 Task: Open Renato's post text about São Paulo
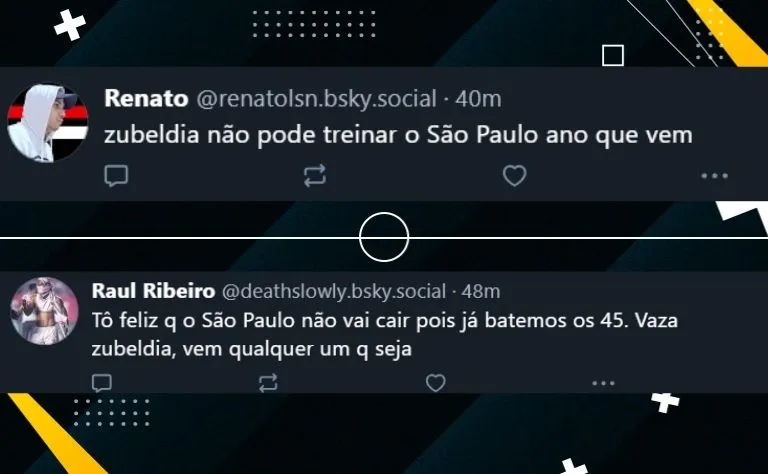[398, 135]
